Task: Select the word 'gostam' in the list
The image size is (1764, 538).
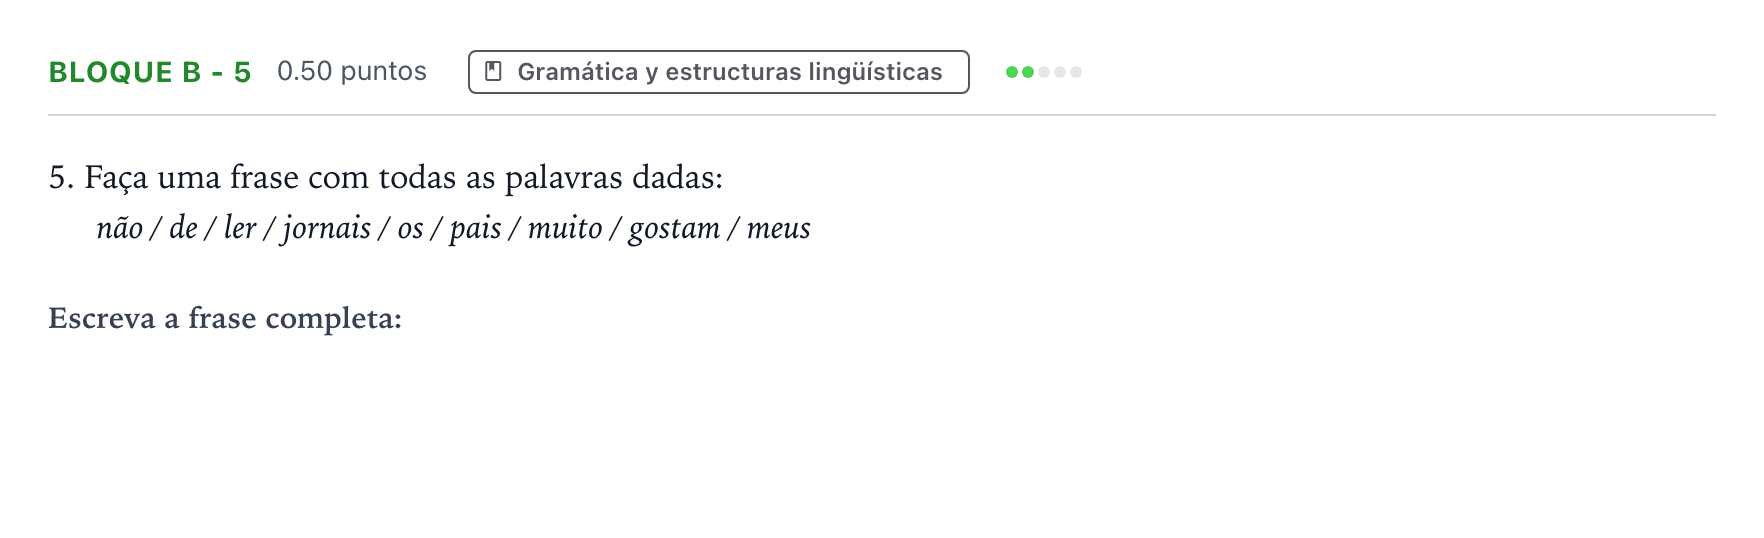Action: pyautogui.click(x=674, y=229)
